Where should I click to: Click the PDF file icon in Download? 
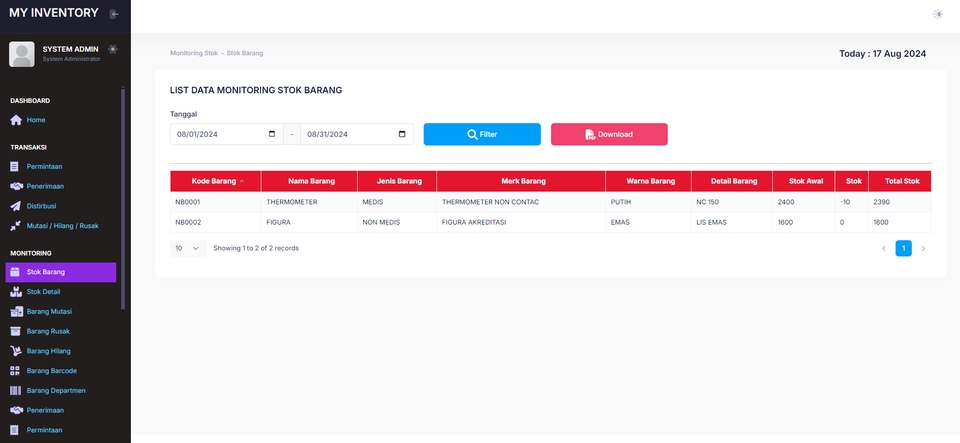[x=590, y=135]
